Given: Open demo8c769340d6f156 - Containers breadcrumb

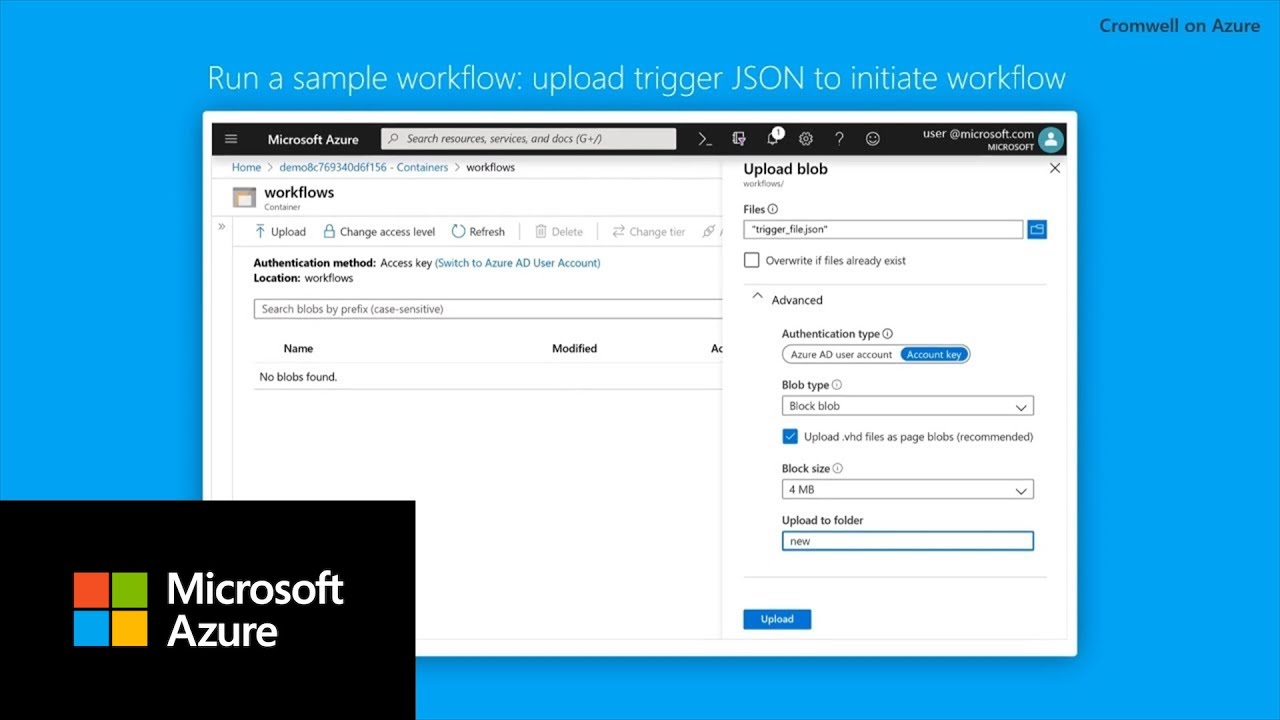Looking at the screenshot, I should pos(364,167).
